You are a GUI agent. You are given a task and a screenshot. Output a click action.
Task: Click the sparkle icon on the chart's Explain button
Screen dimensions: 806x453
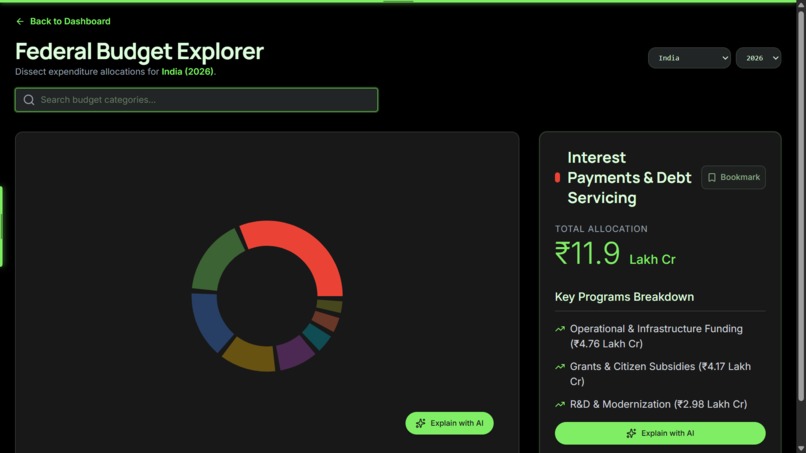[x=420, y=423]
